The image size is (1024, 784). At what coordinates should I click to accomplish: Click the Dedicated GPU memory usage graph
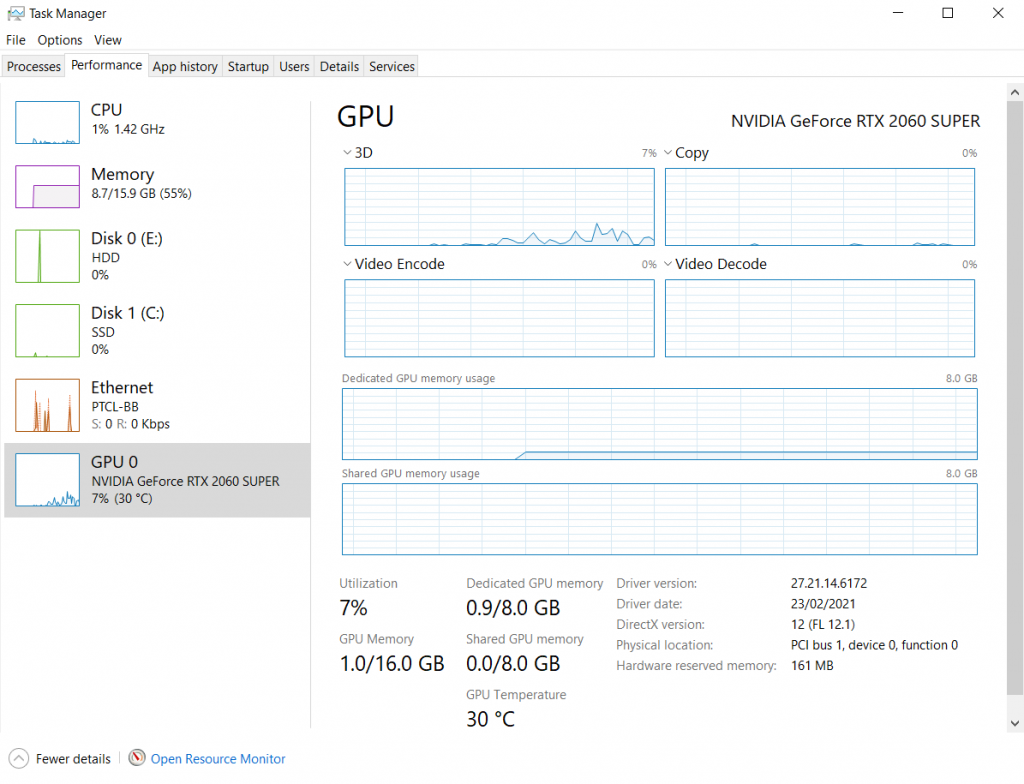(x=659, y=425)
